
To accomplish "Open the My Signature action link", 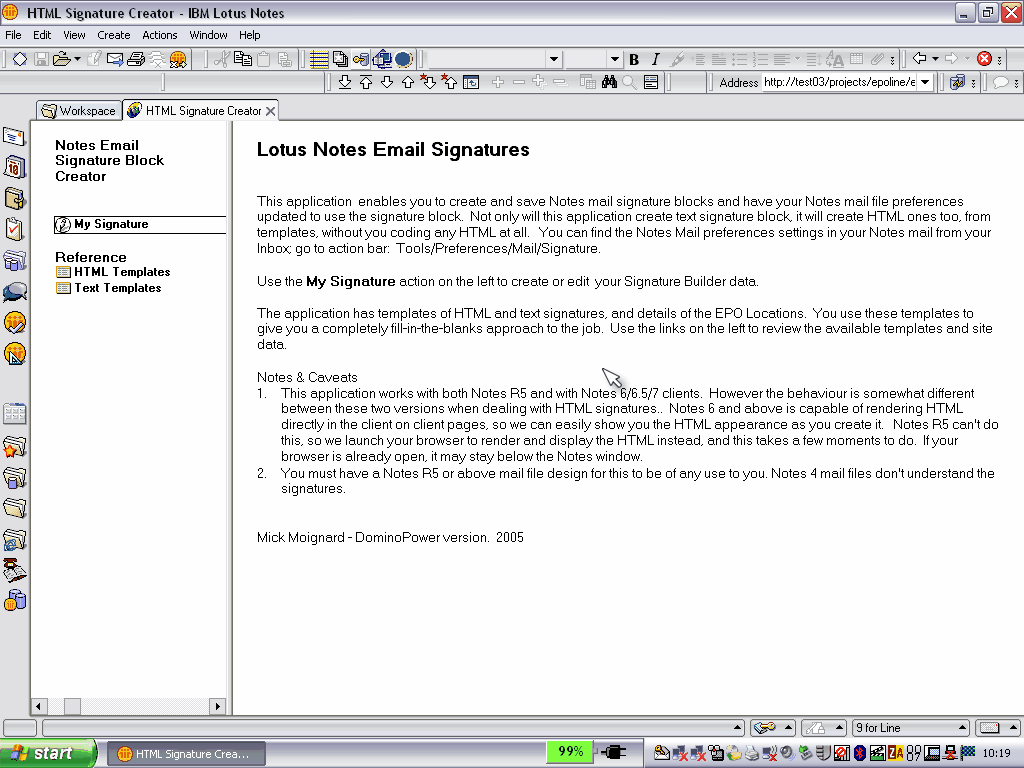I will 110,224.
